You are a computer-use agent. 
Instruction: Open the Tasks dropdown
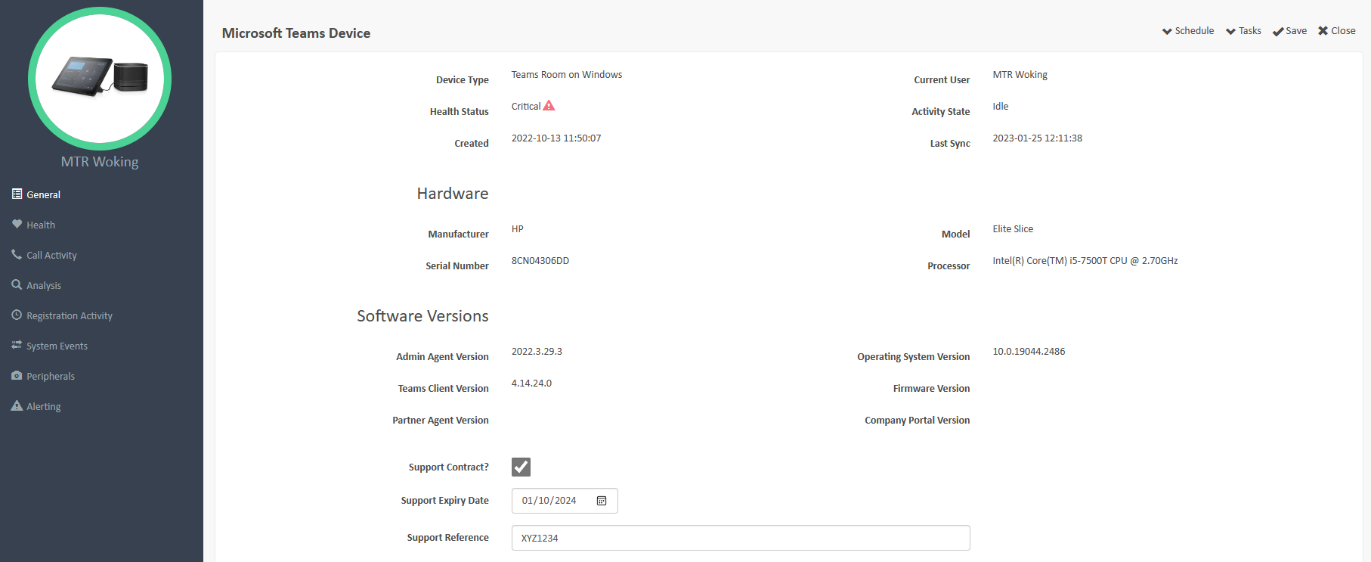tap(1243, 31)
